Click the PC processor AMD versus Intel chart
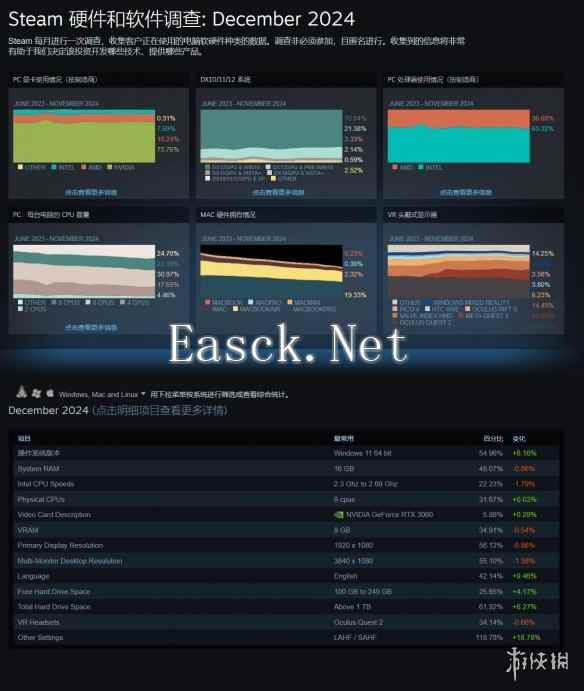Viewport: 584px width, 691px height. point(458,136)
